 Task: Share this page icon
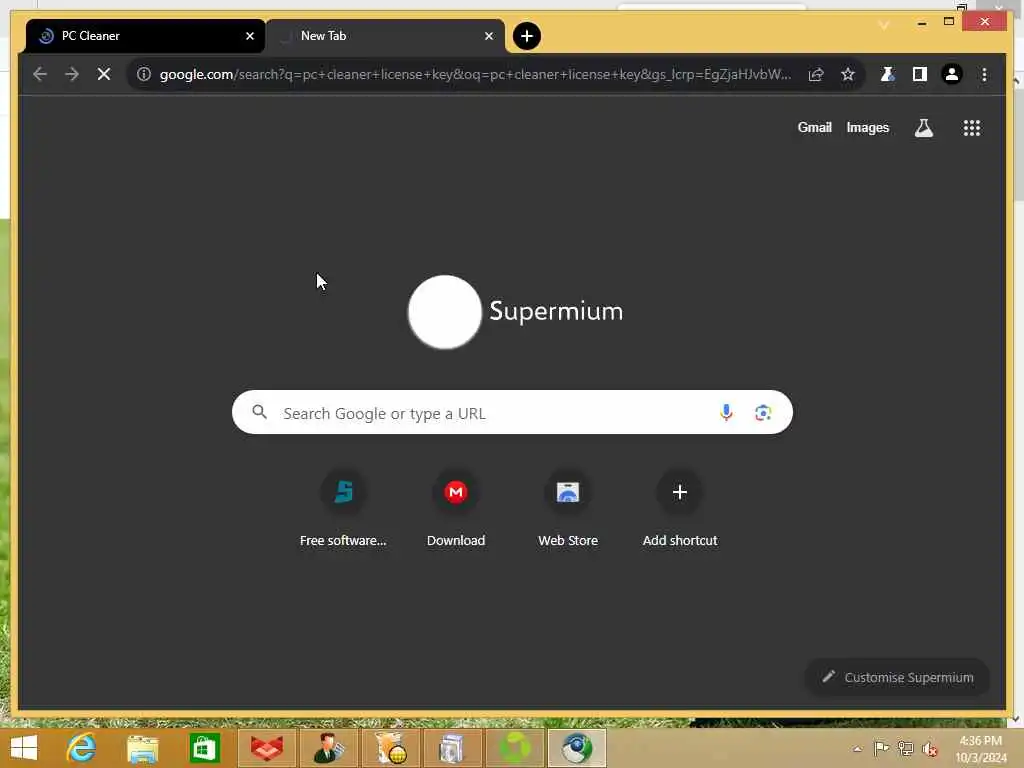pos(816,74)
